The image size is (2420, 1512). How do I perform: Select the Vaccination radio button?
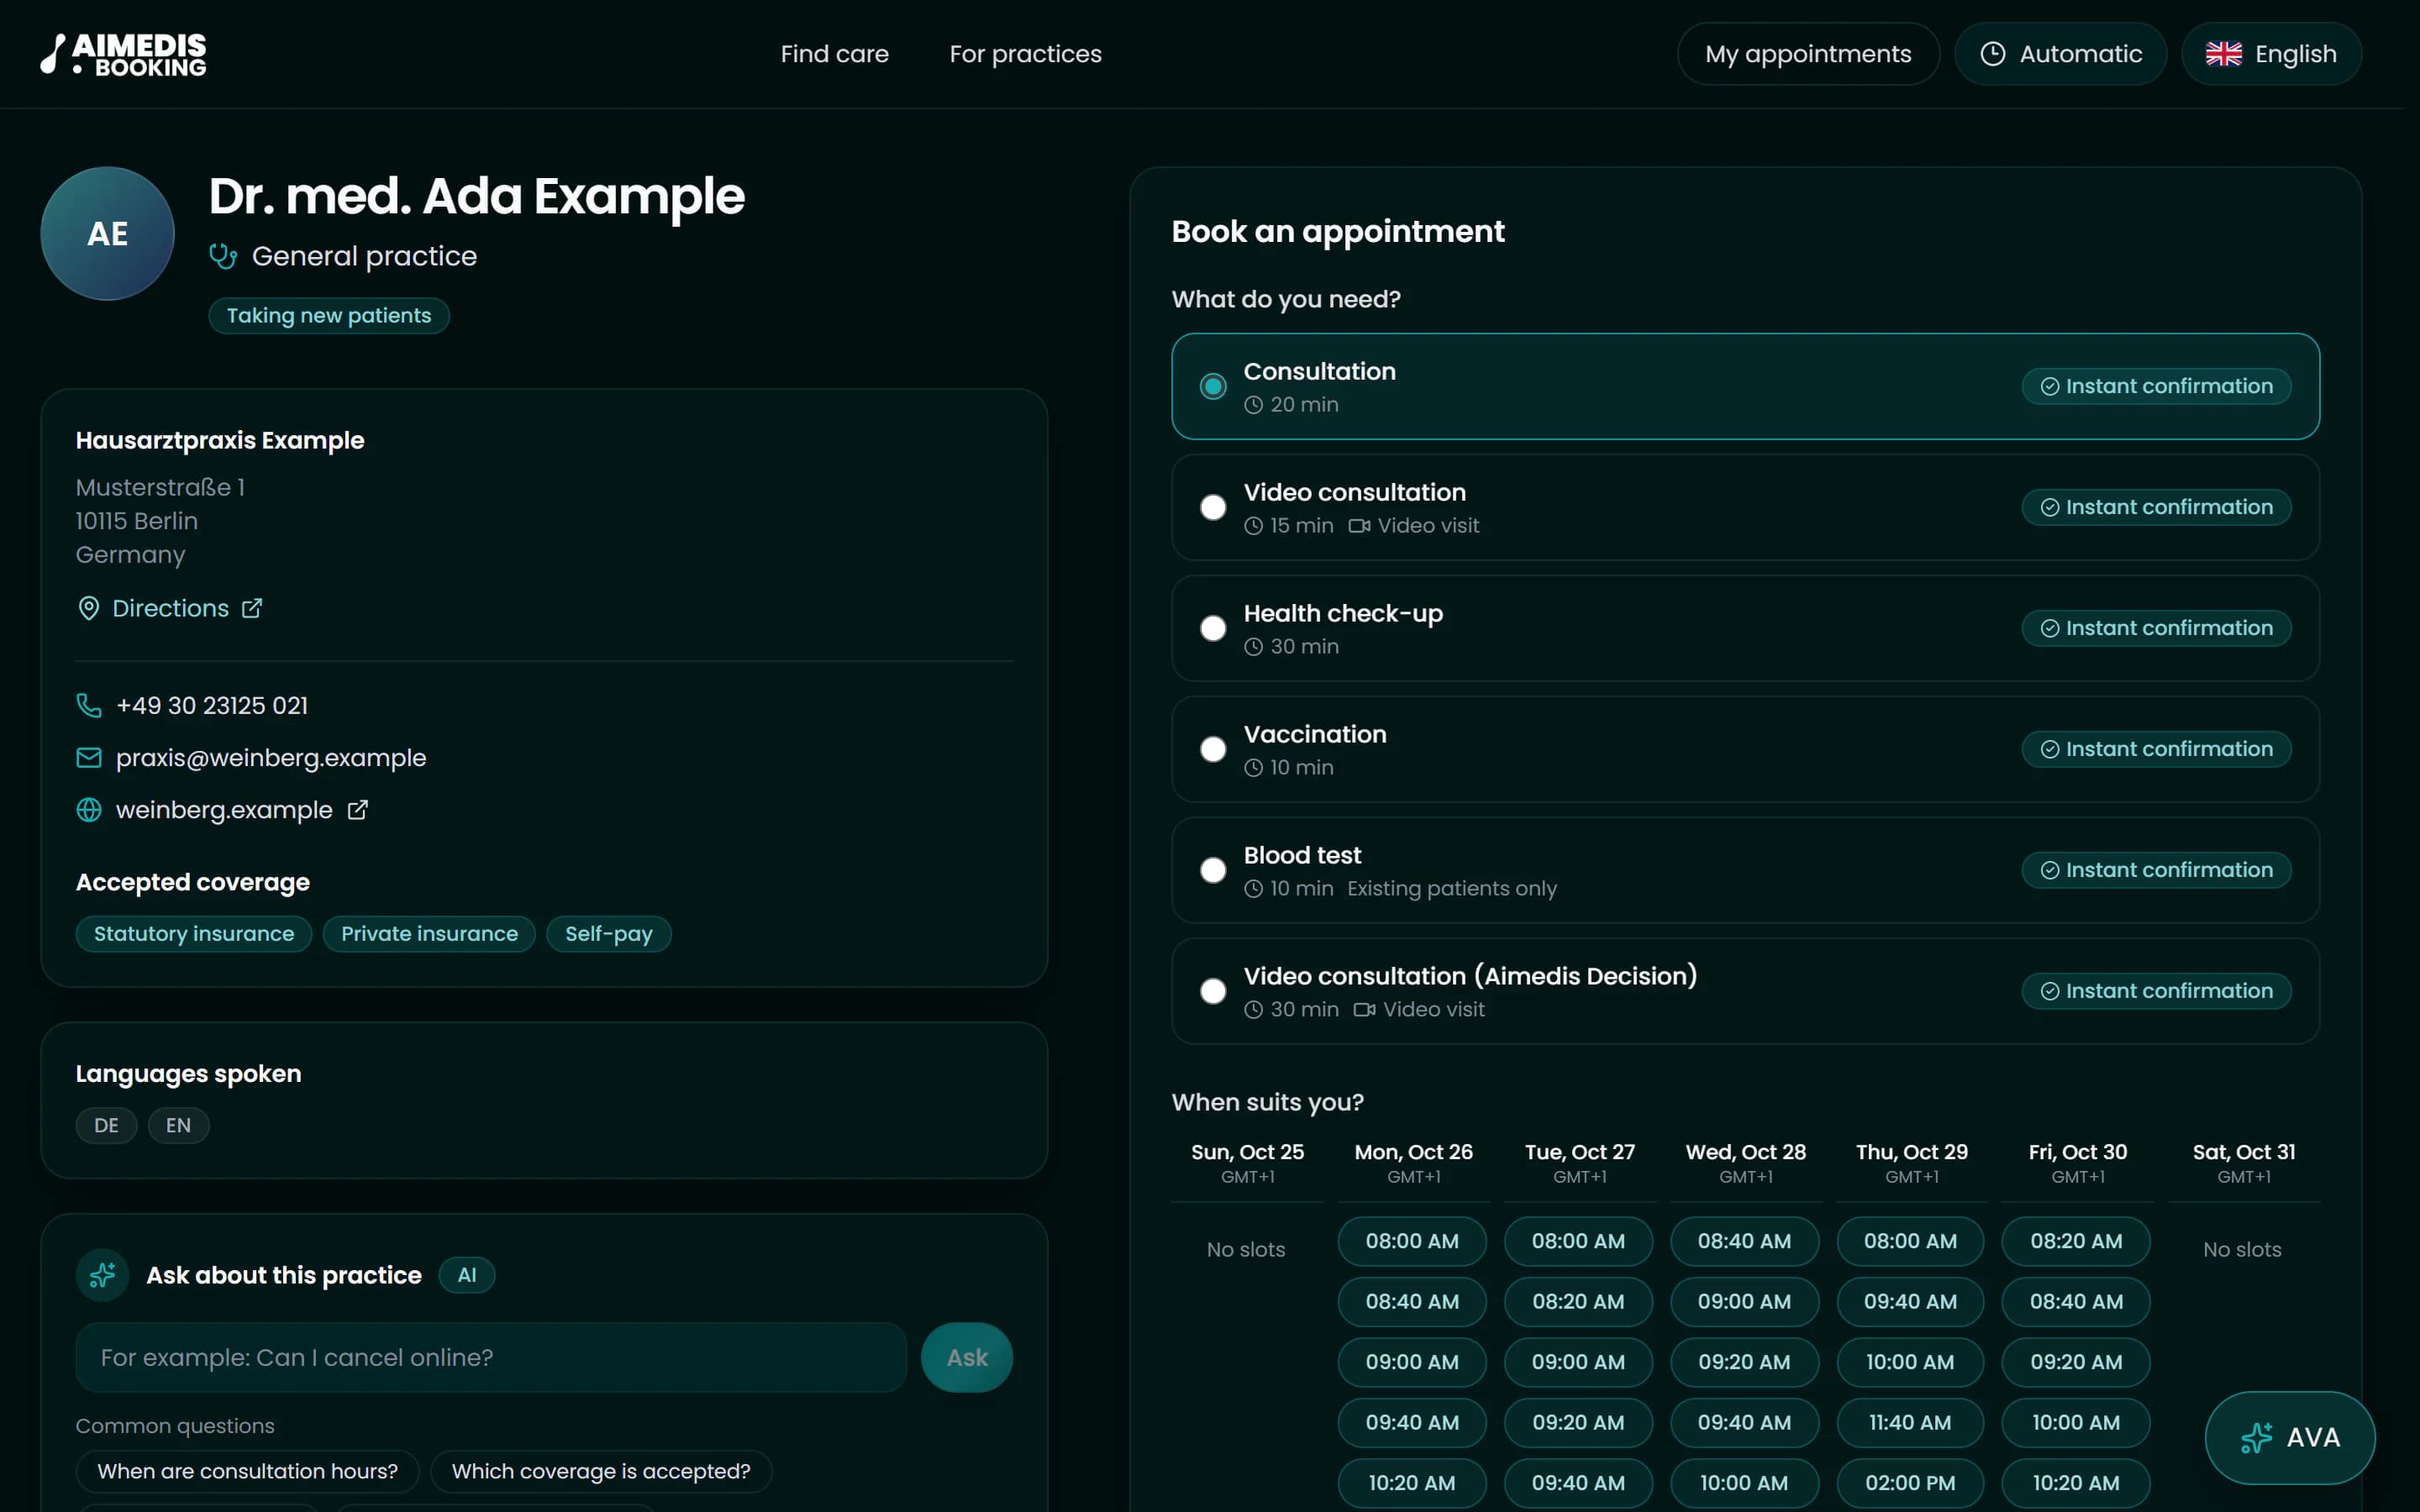click(x=1213, y=749)
